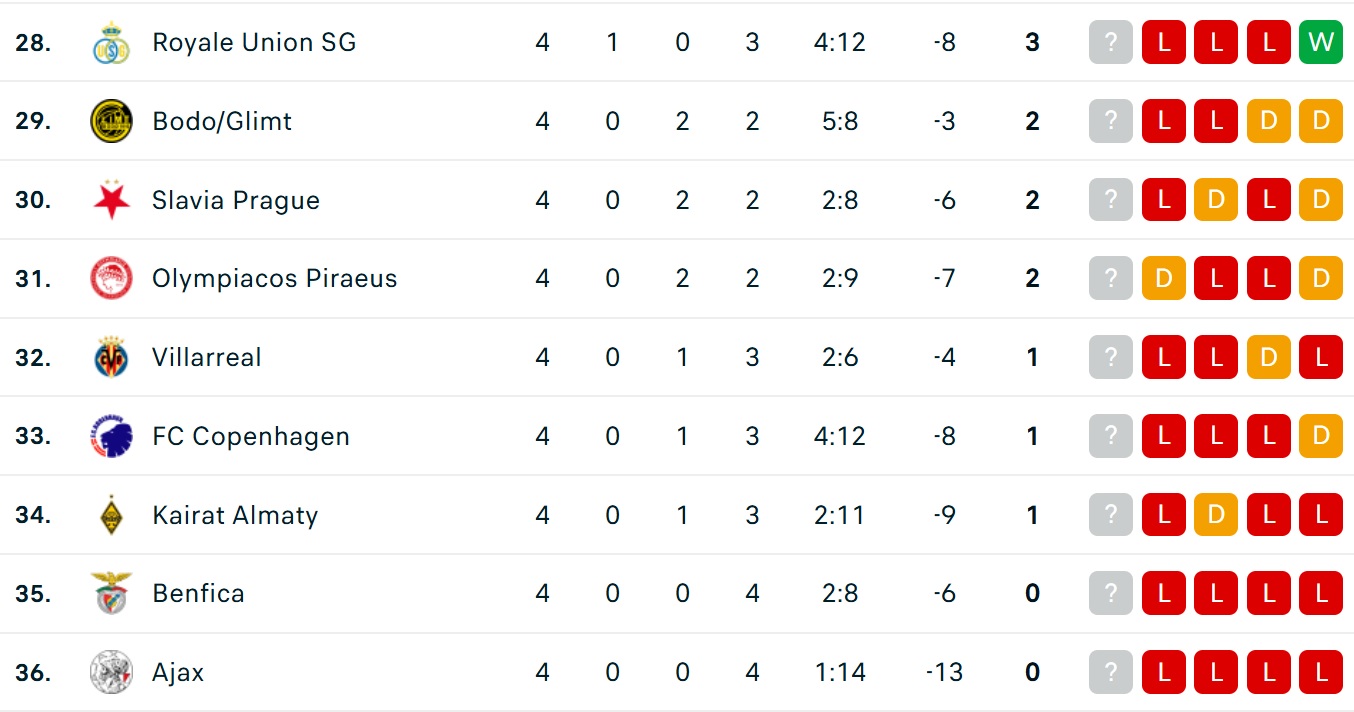1354x712 pixels.
Task: Go to the Villarreal team page
Action: coord(207,358)
